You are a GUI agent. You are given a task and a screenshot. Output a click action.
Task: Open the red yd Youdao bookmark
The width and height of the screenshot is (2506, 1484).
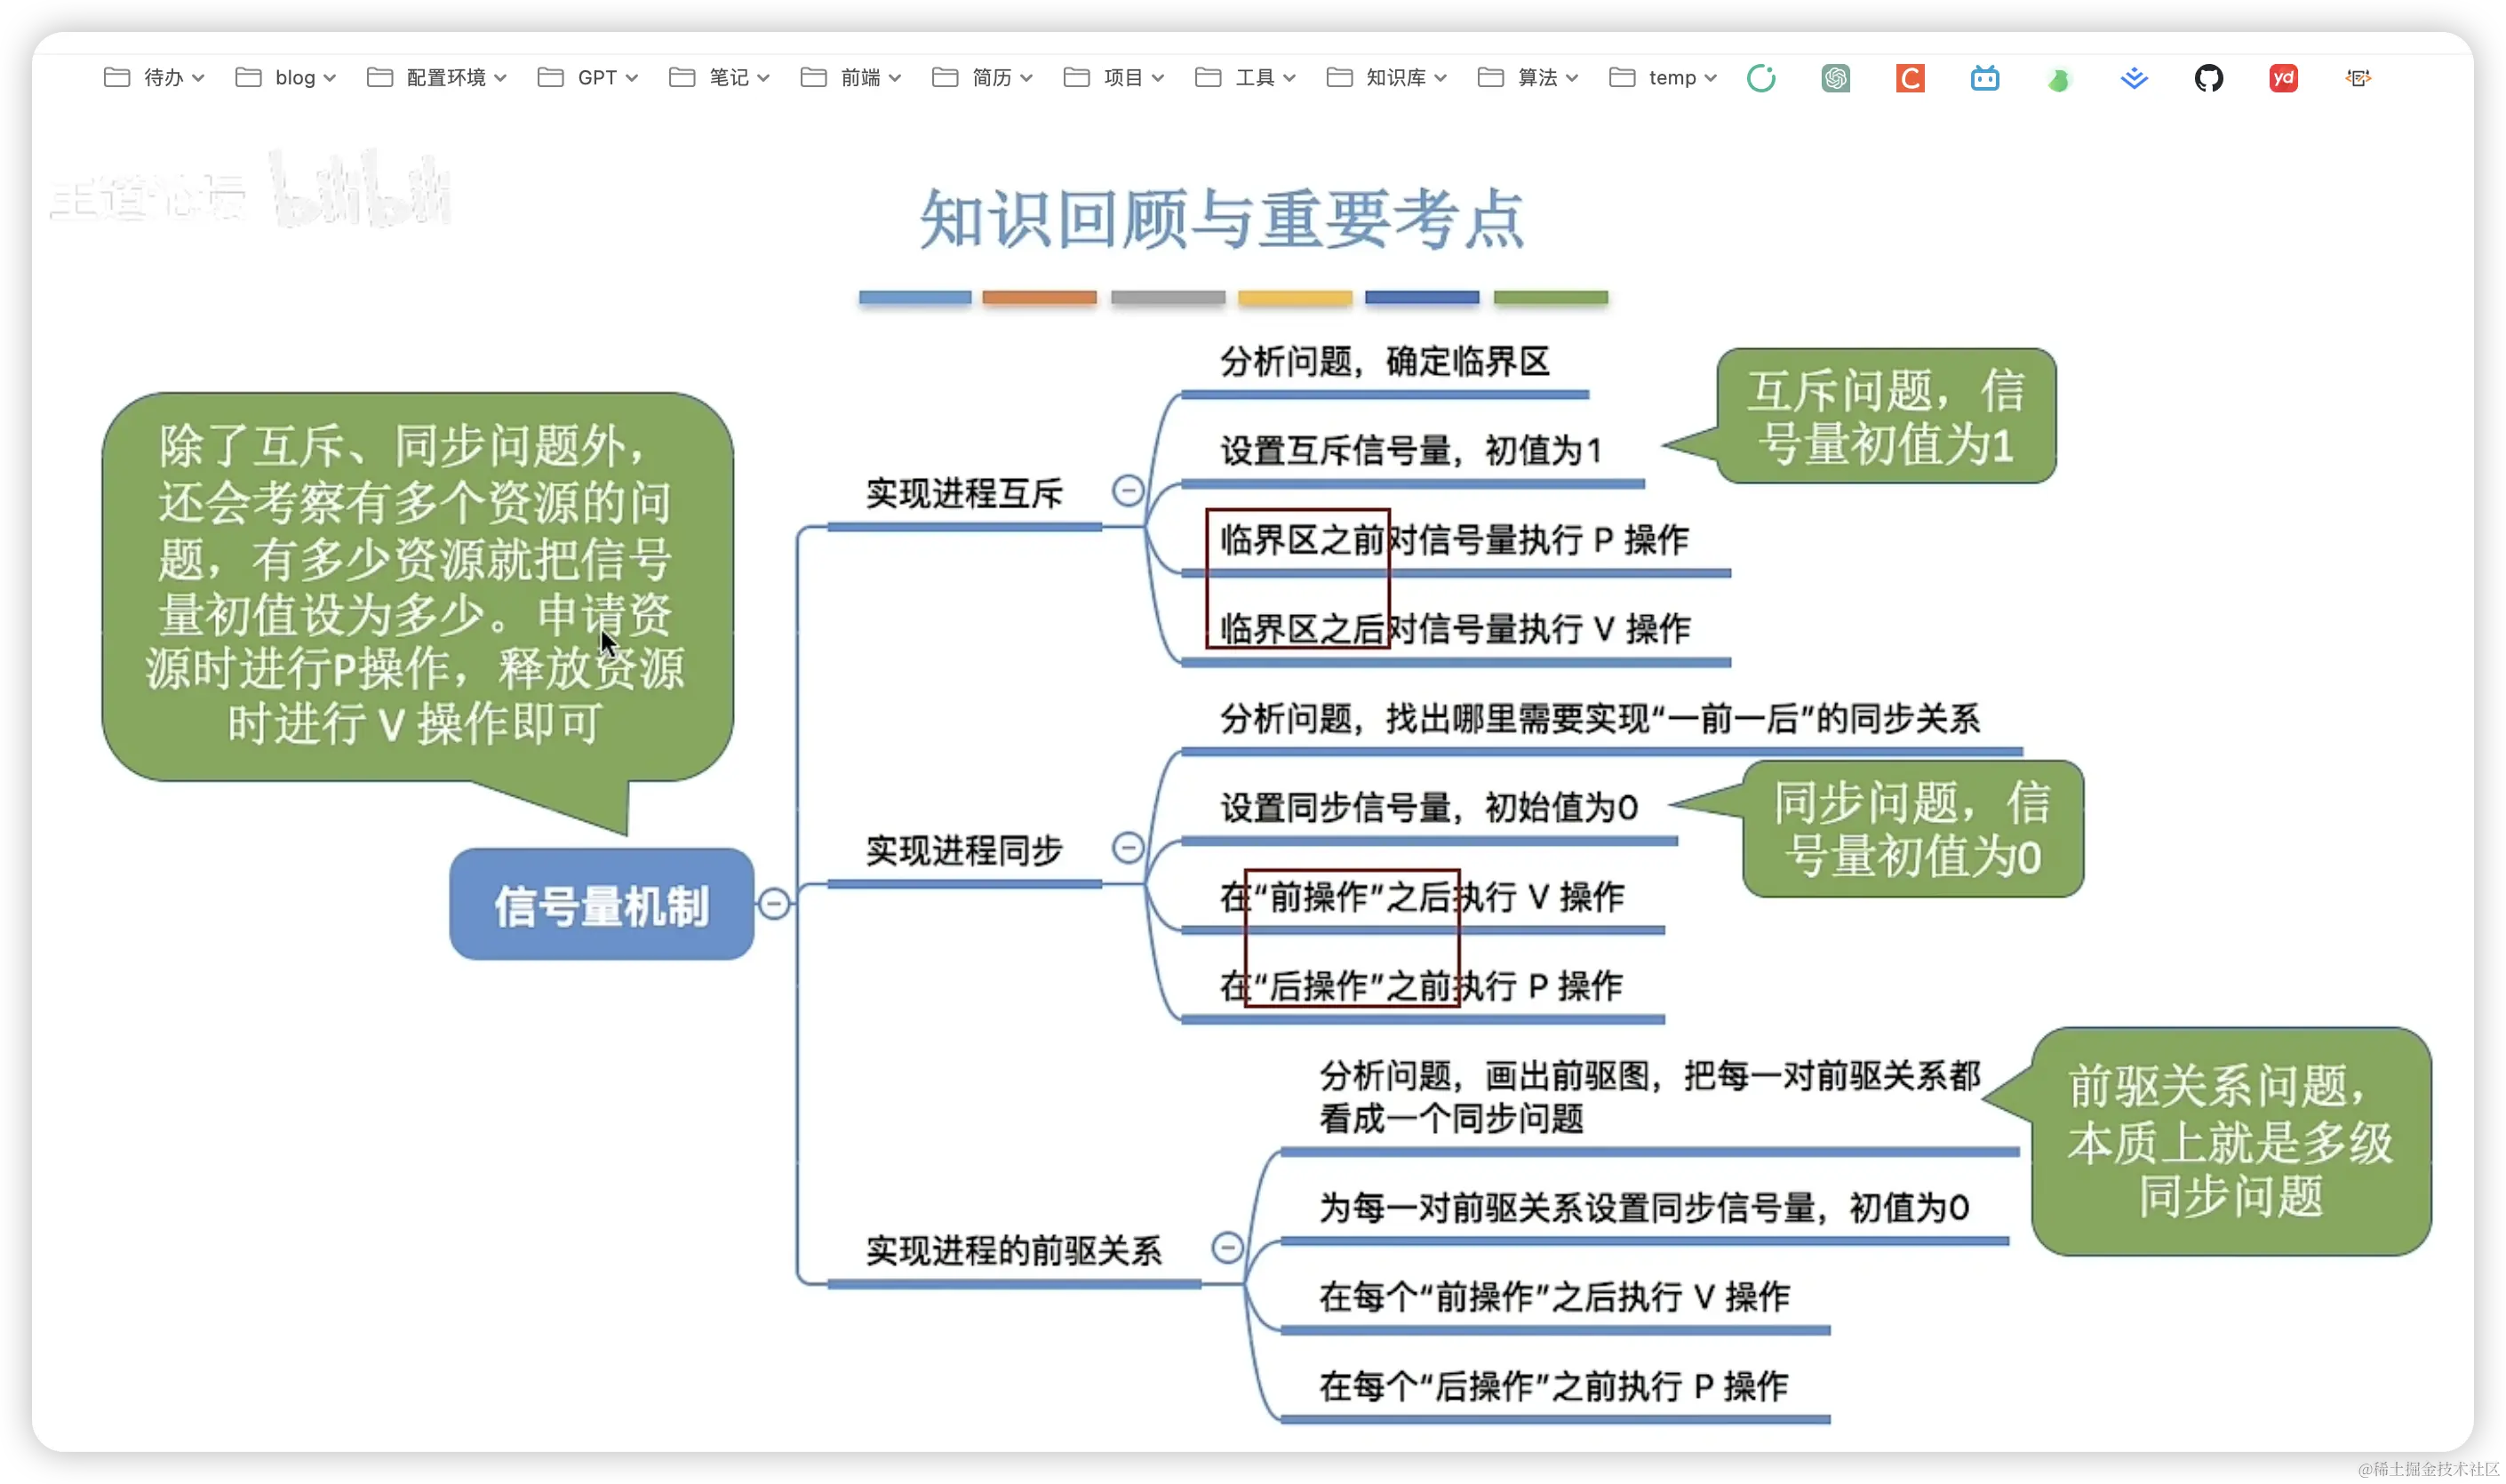pyautogui.click(x=2283, y=78)
